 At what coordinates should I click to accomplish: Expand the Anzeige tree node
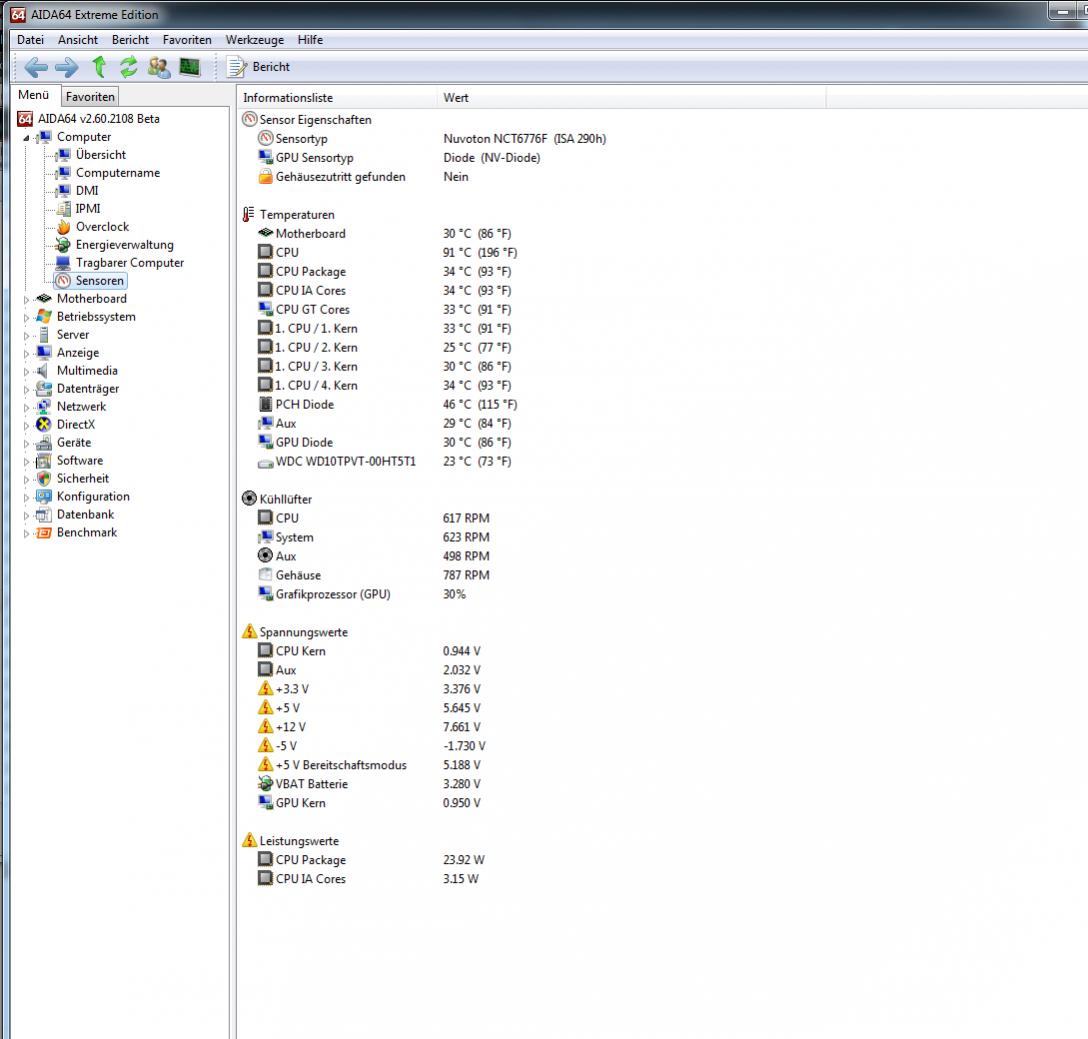[26, 353]
